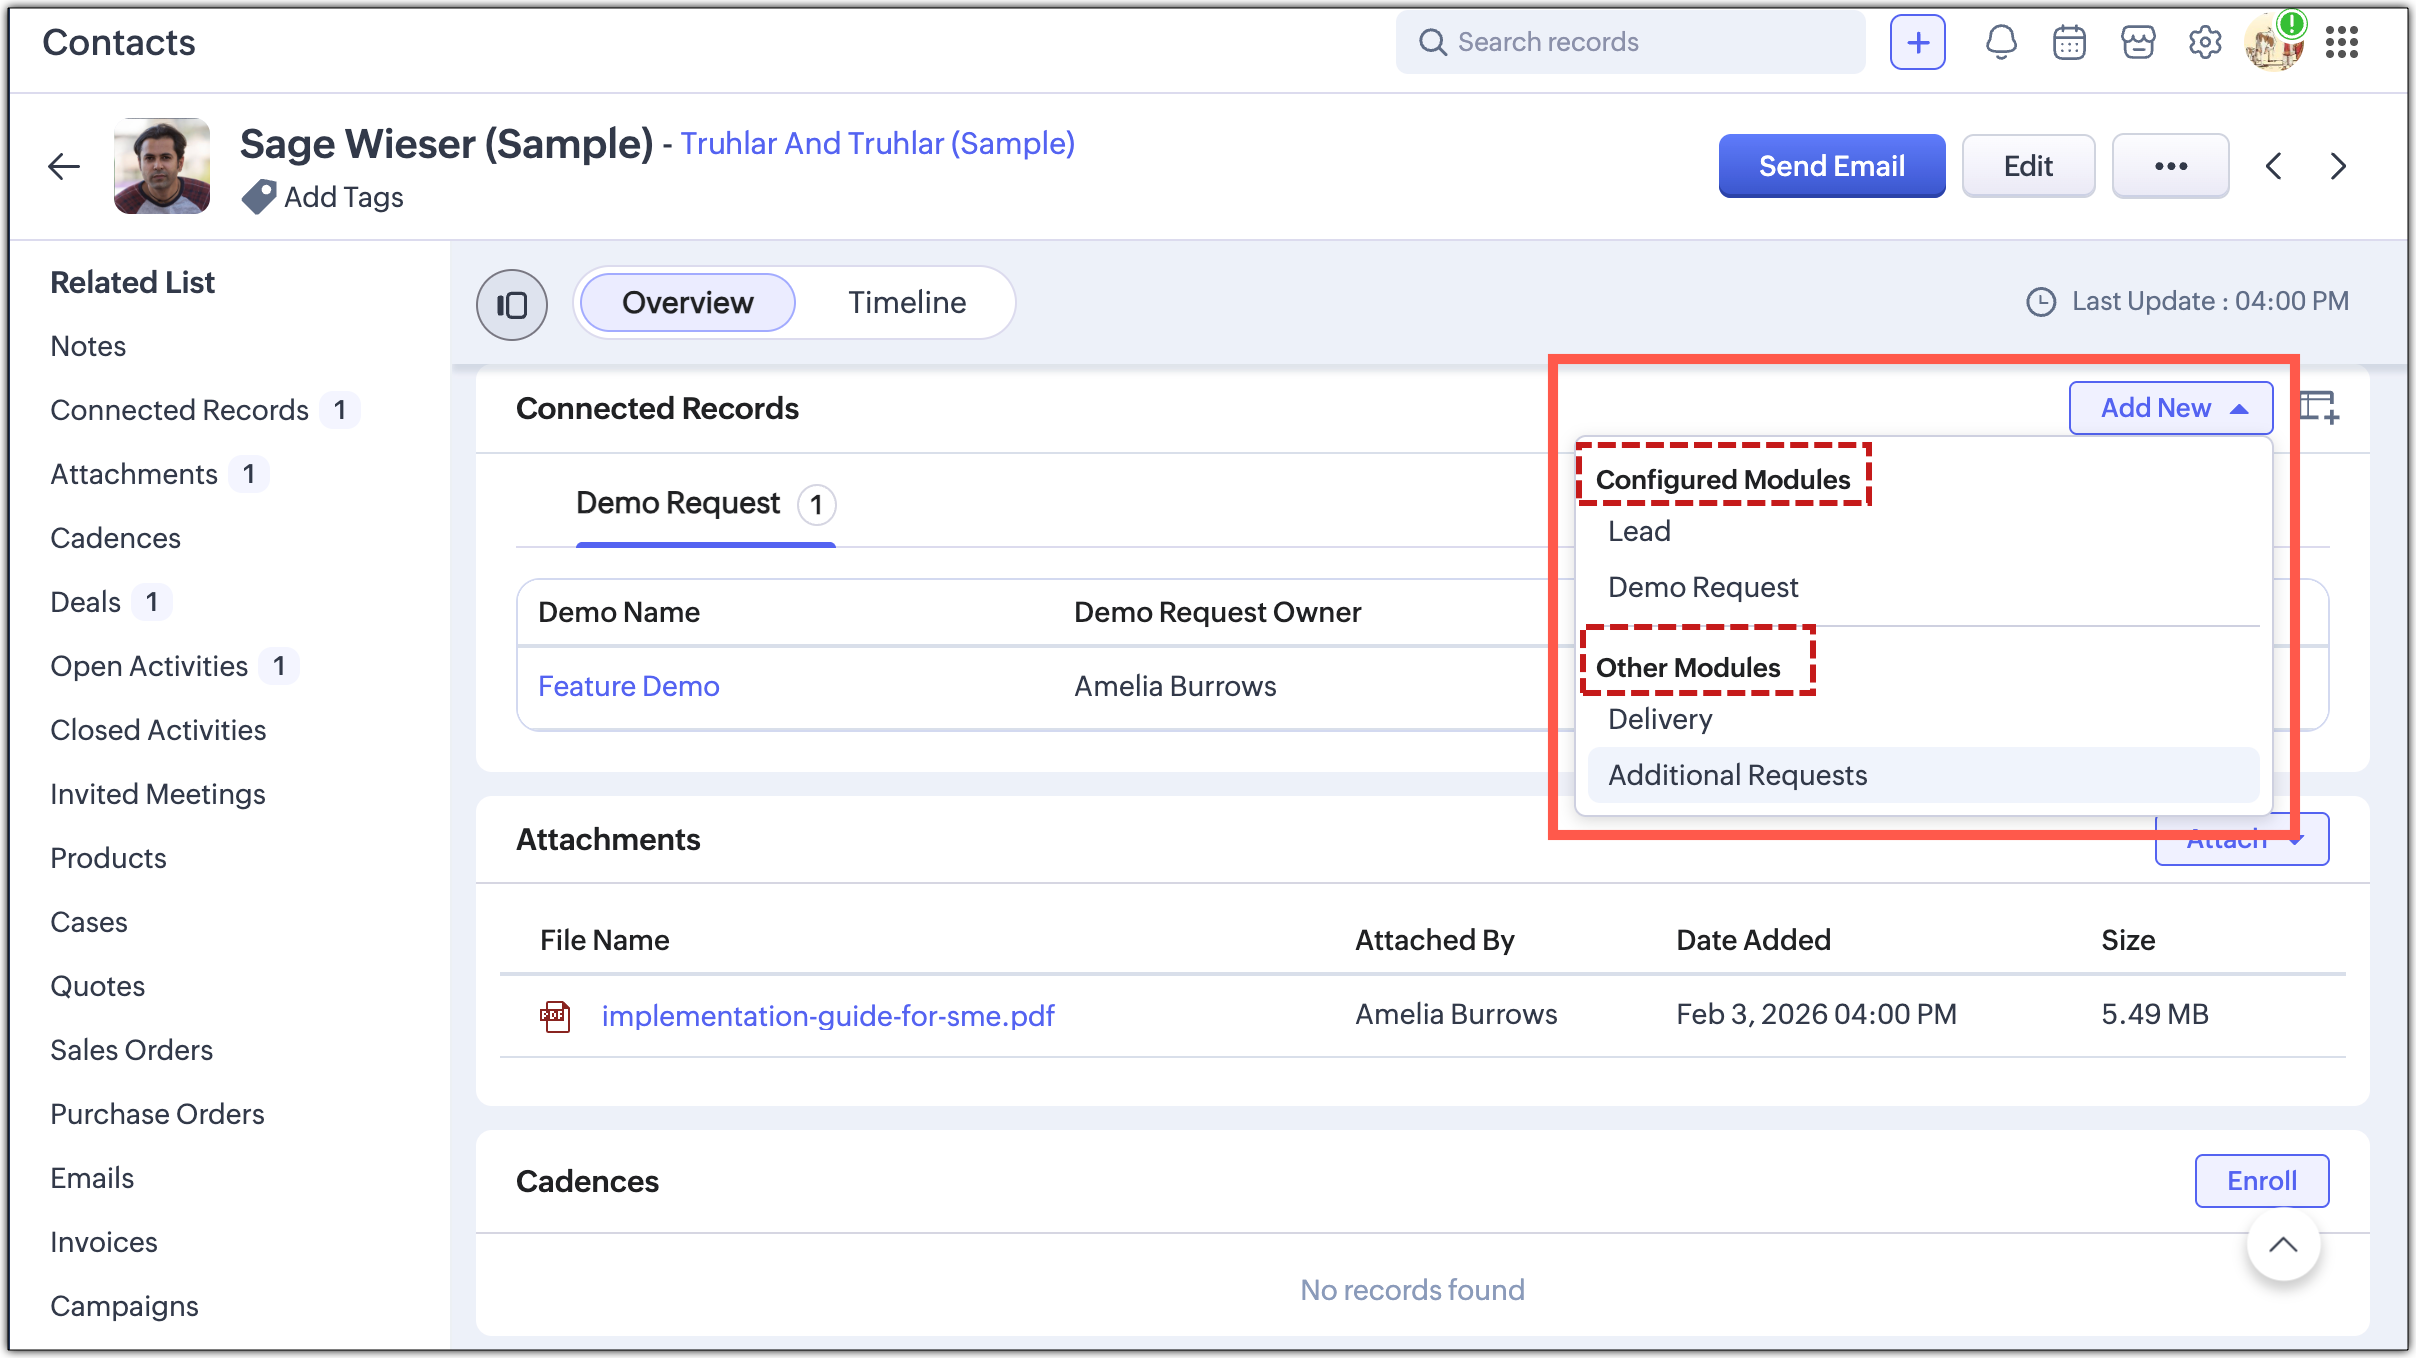Open the three-dots more actions menu
2416x1358 pixels.
coord(2170,166)
